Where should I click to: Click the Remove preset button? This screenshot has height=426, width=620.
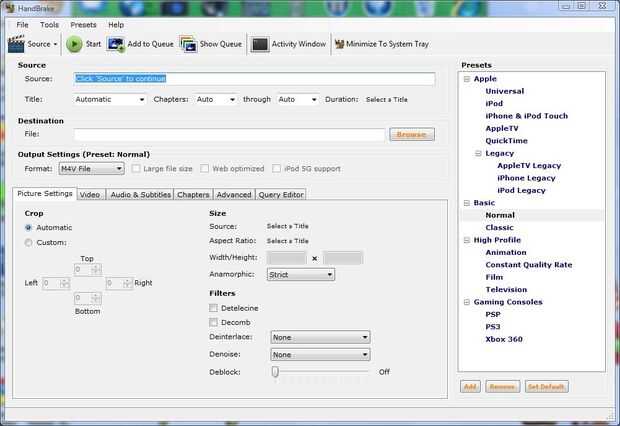pyautogui.click(x=502, y=386)
